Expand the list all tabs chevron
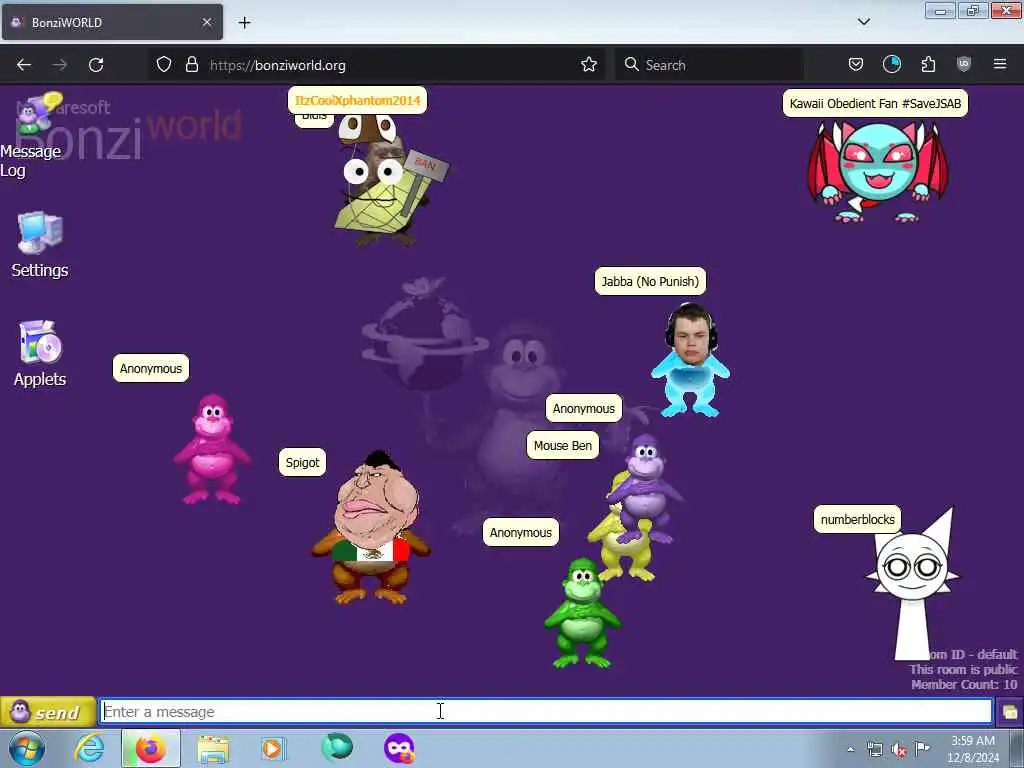The image size is (1024, 768). click(864, 22)
